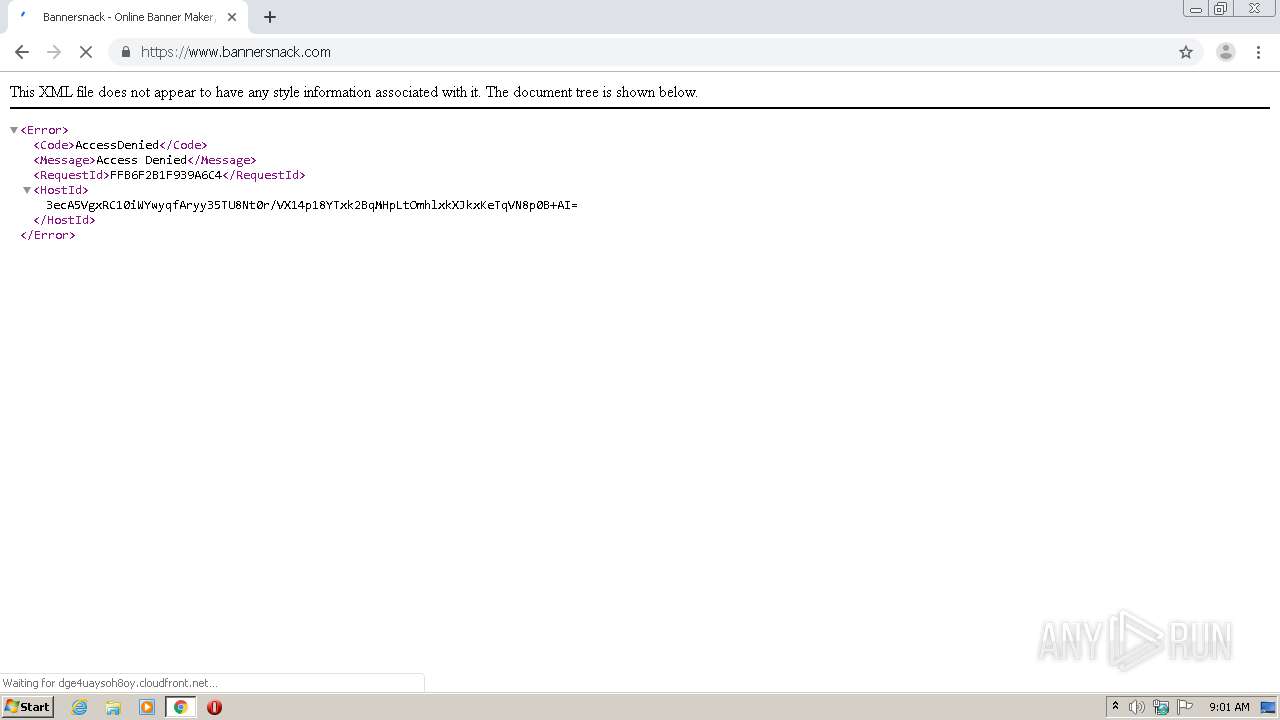Open a new tab
The width and height of the screenshot is (1280, 720).
click(270, 17)
